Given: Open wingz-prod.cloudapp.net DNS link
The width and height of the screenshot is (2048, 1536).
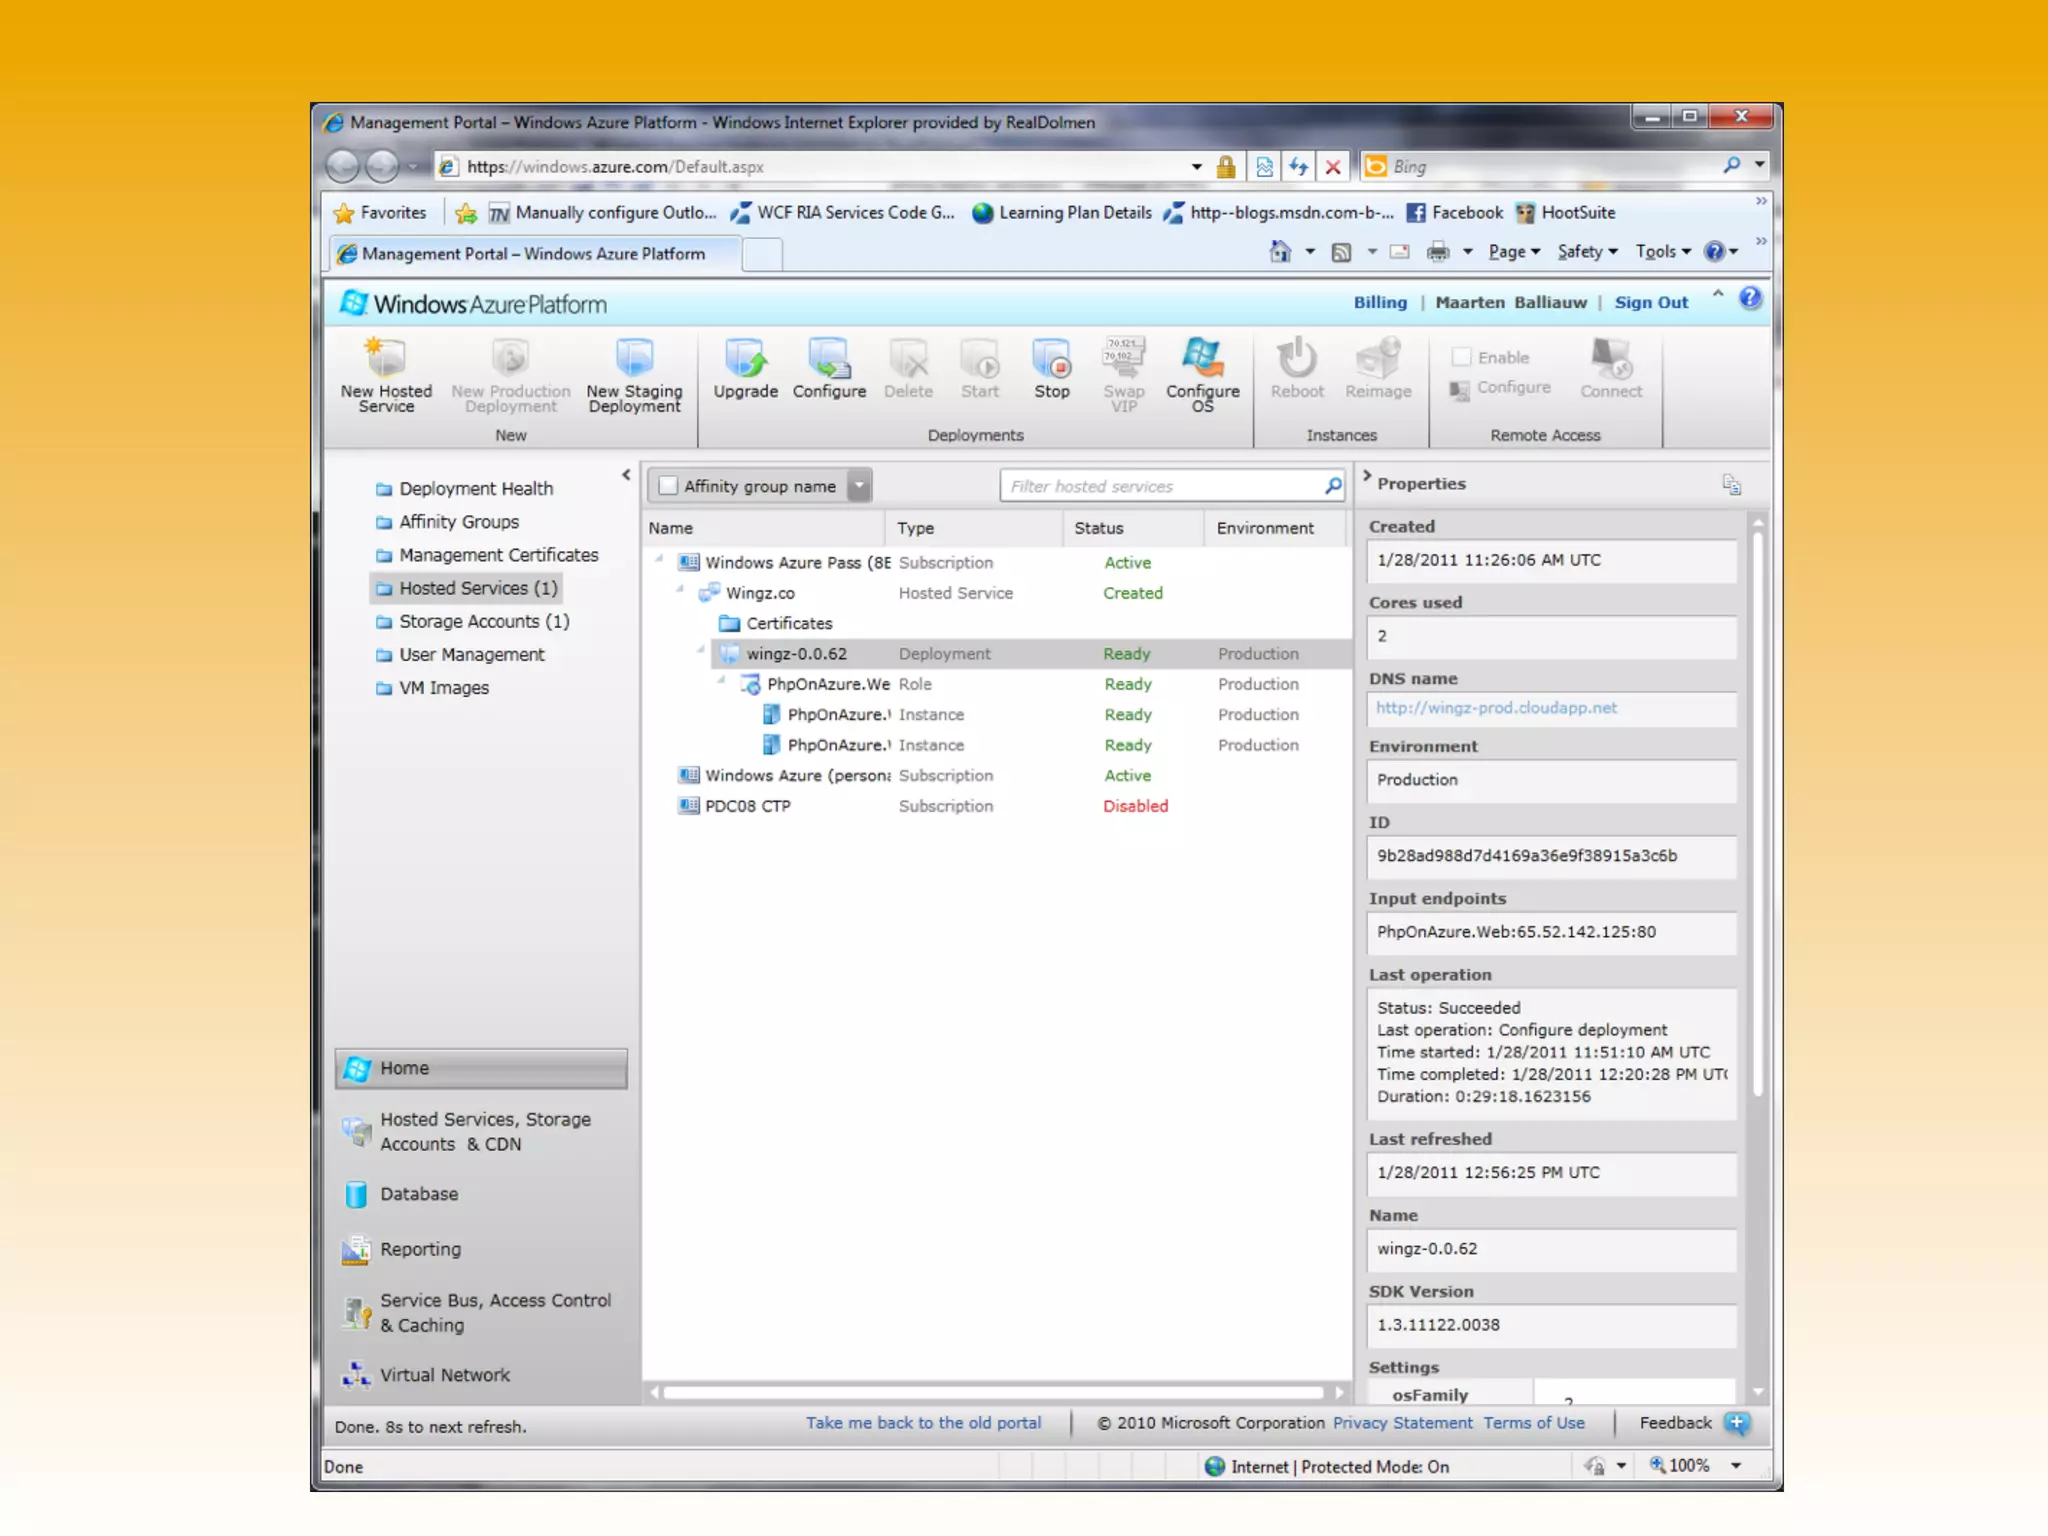Looking at the screenshot, I should pyautogui.click(x=1496, y=708).
